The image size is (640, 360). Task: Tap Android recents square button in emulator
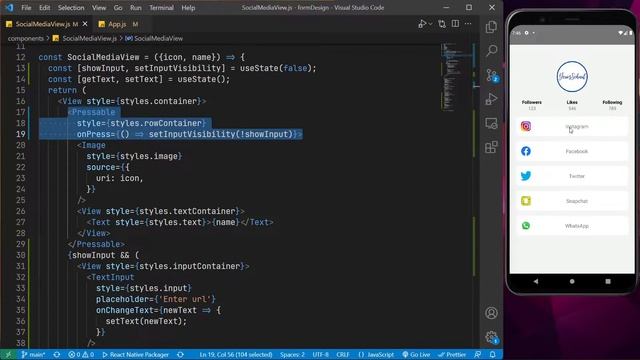608,281
